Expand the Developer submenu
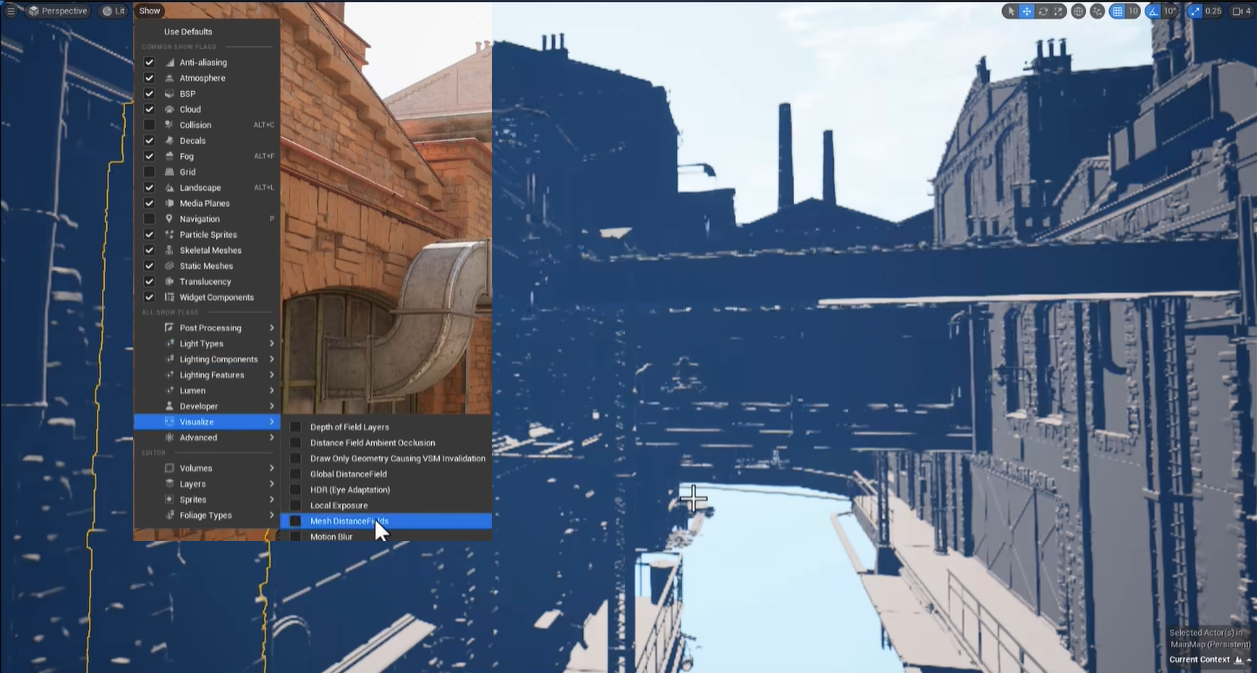 click(207, 406)
